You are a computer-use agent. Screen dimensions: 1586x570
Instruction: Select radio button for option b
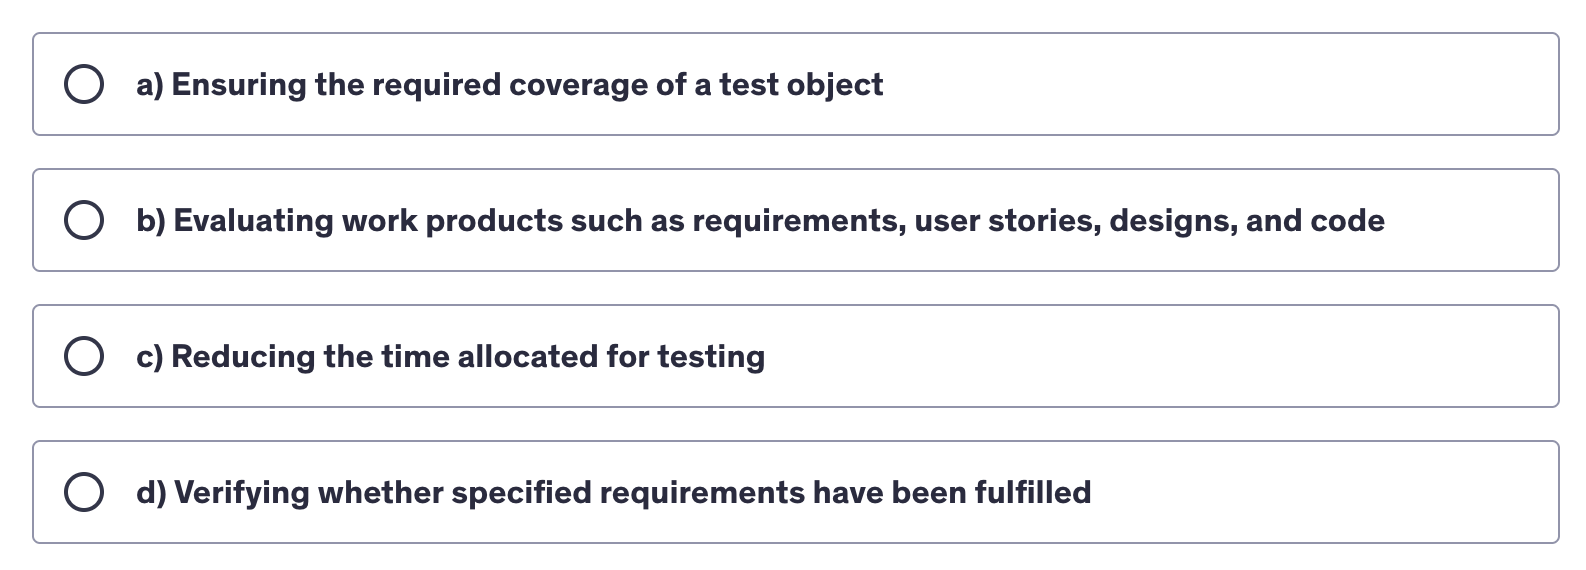coord(84,221)
